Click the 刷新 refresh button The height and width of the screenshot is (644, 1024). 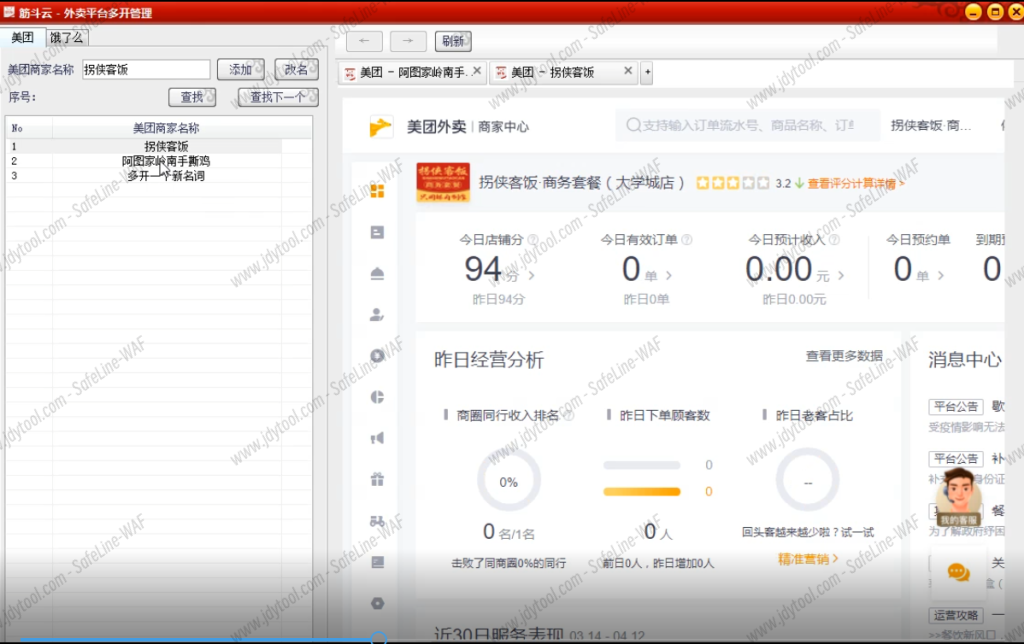(453, 41)
